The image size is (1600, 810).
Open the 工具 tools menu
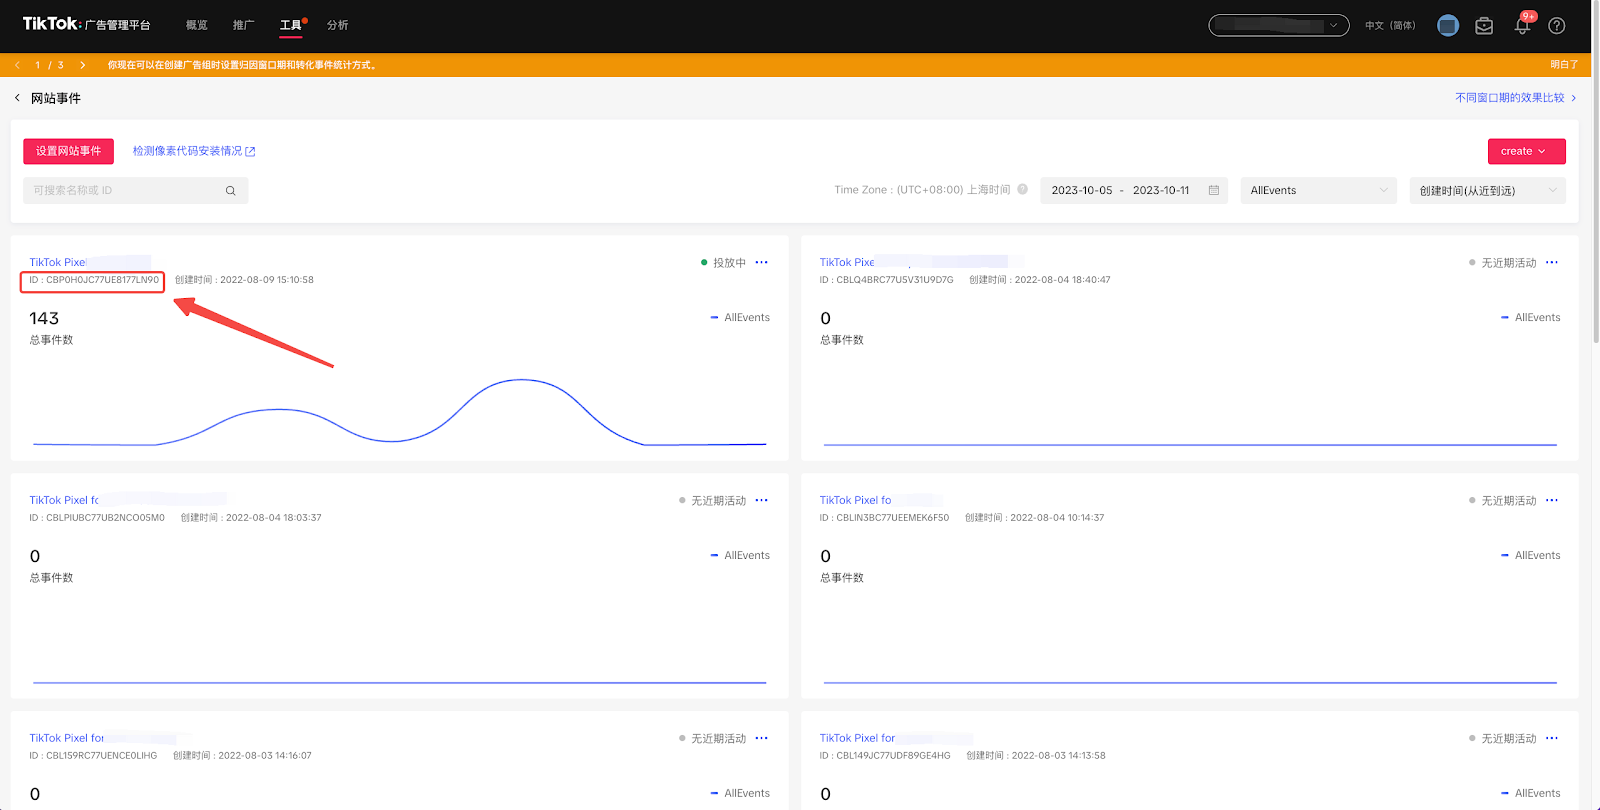click(291, 25)
